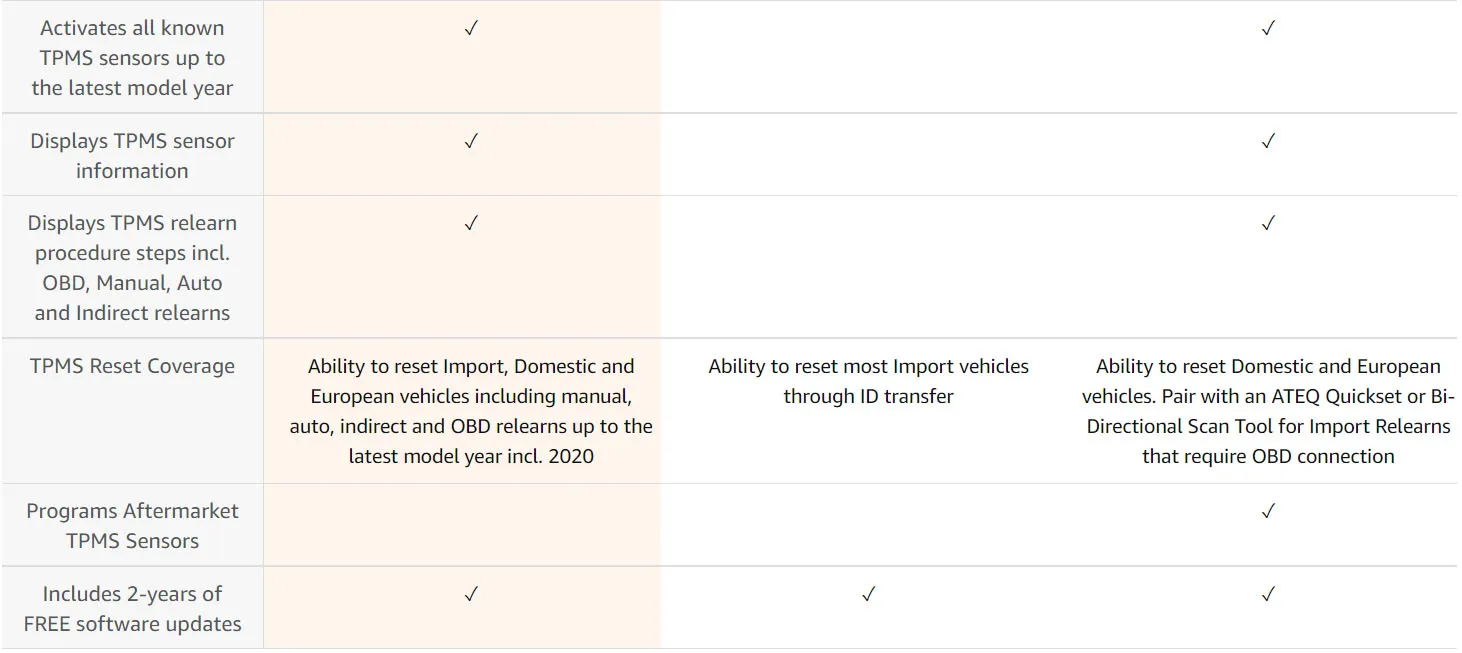The height and width of the screenshot is (653, 1462).
Task: Select 'Programs Aftermarket TPMS Sensors' row label
Action: (x=132, y=526)
